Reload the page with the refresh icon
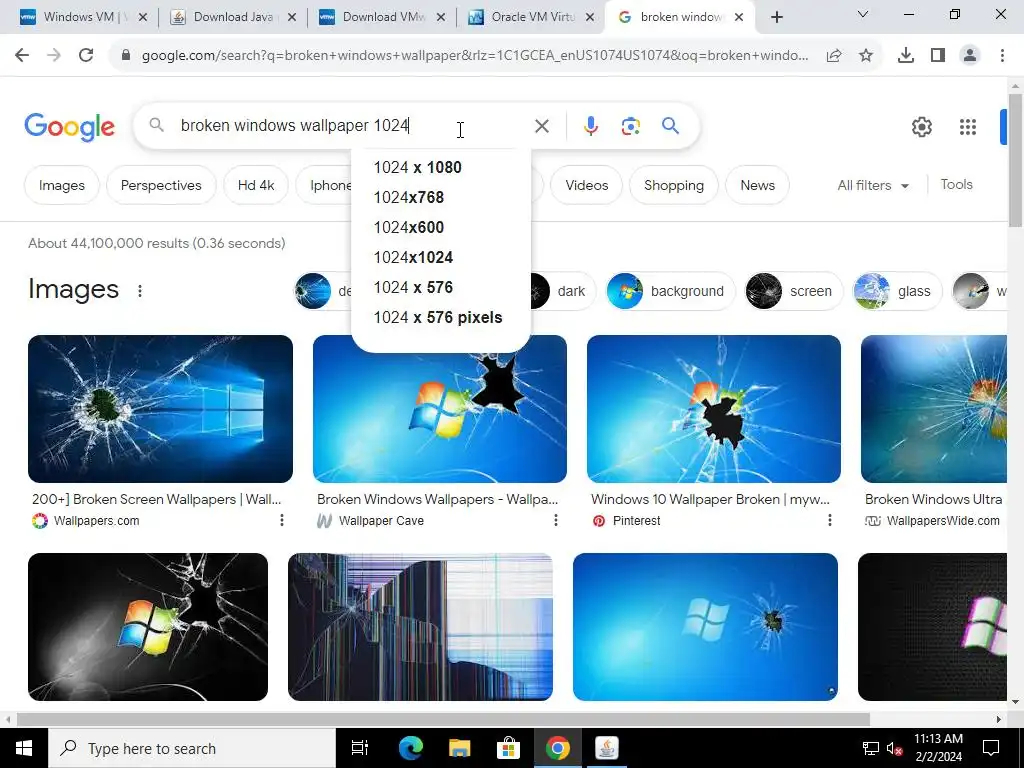The width and height of the screenshot is (1024, 768). 86,56
